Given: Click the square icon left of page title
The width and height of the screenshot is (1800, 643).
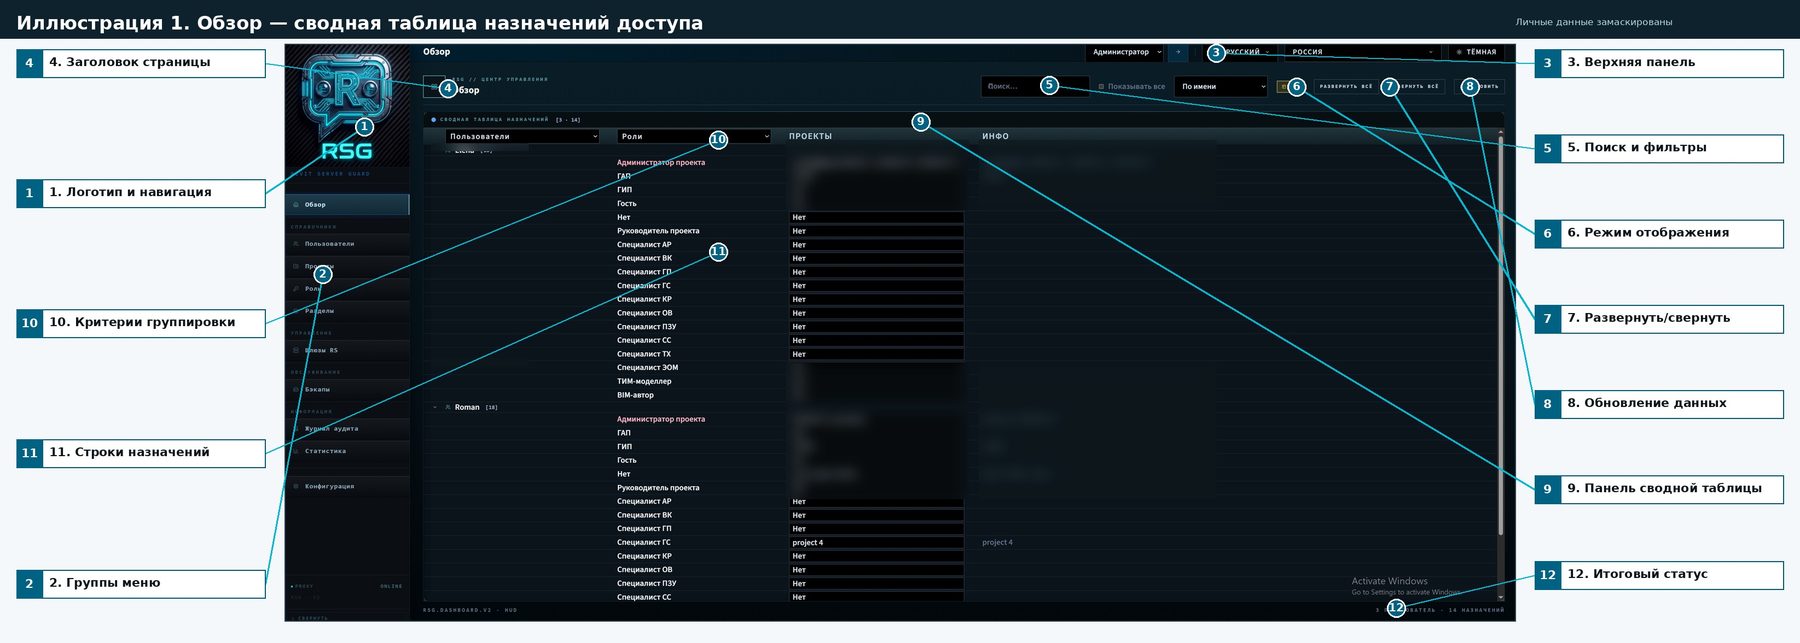Looking at the screenshot, I should 434,86.
